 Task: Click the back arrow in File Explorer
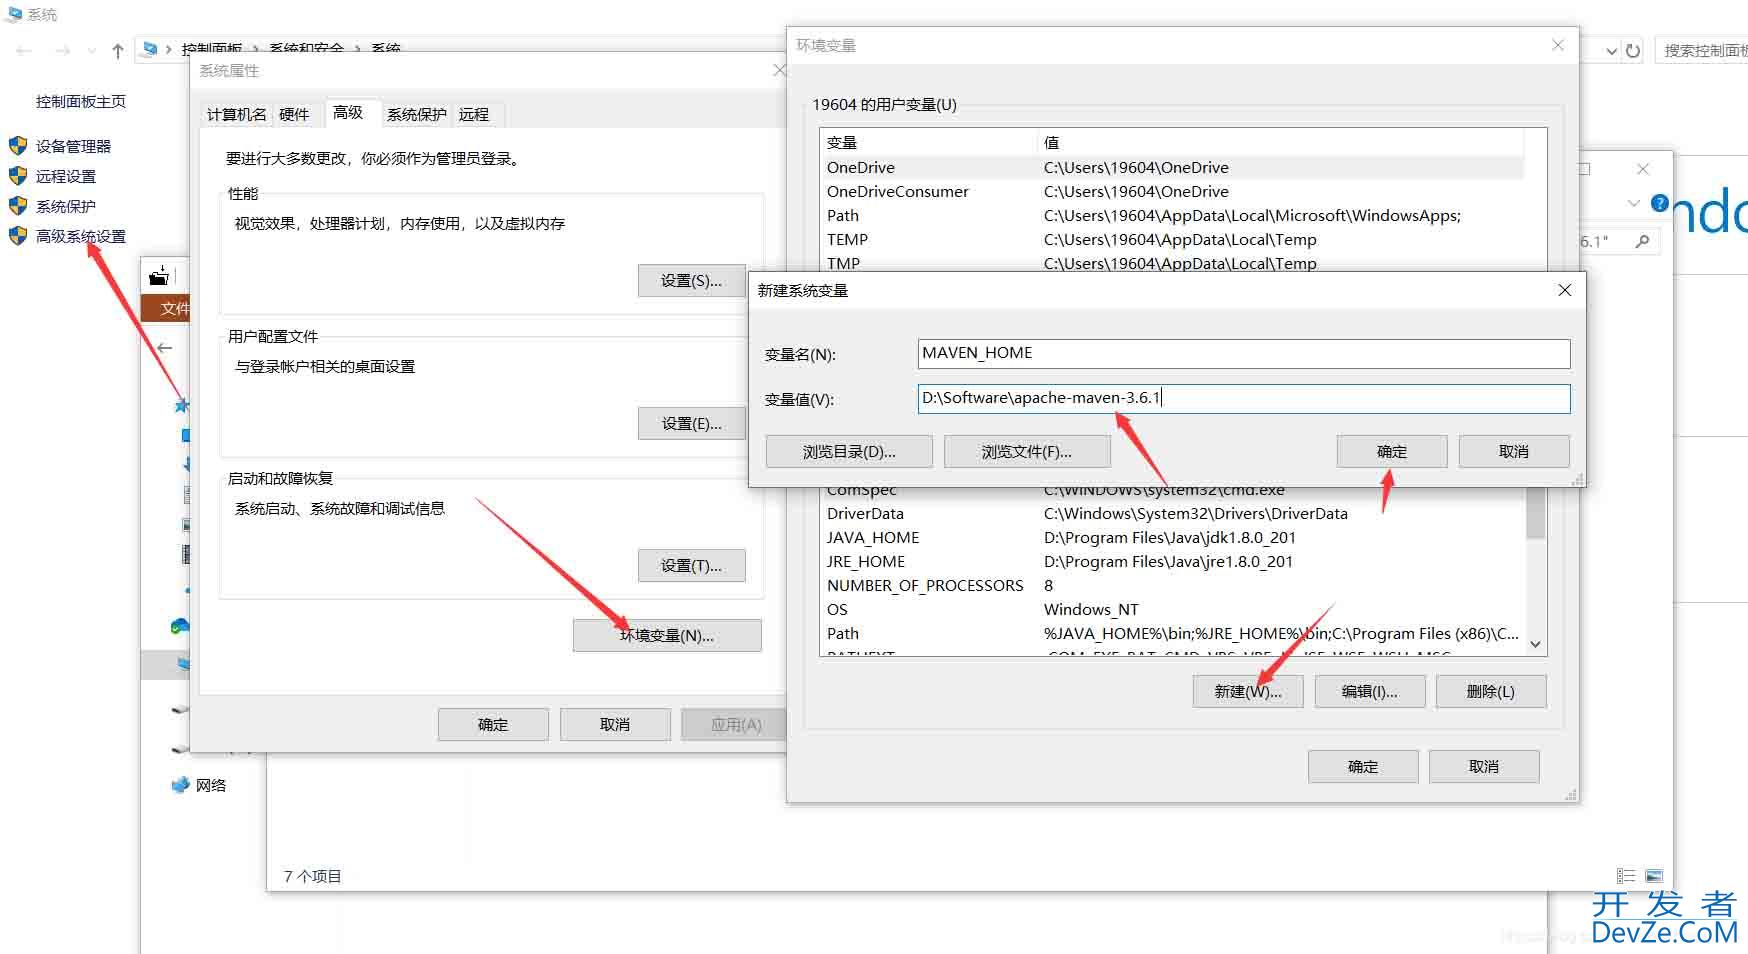tap(165, 347)
